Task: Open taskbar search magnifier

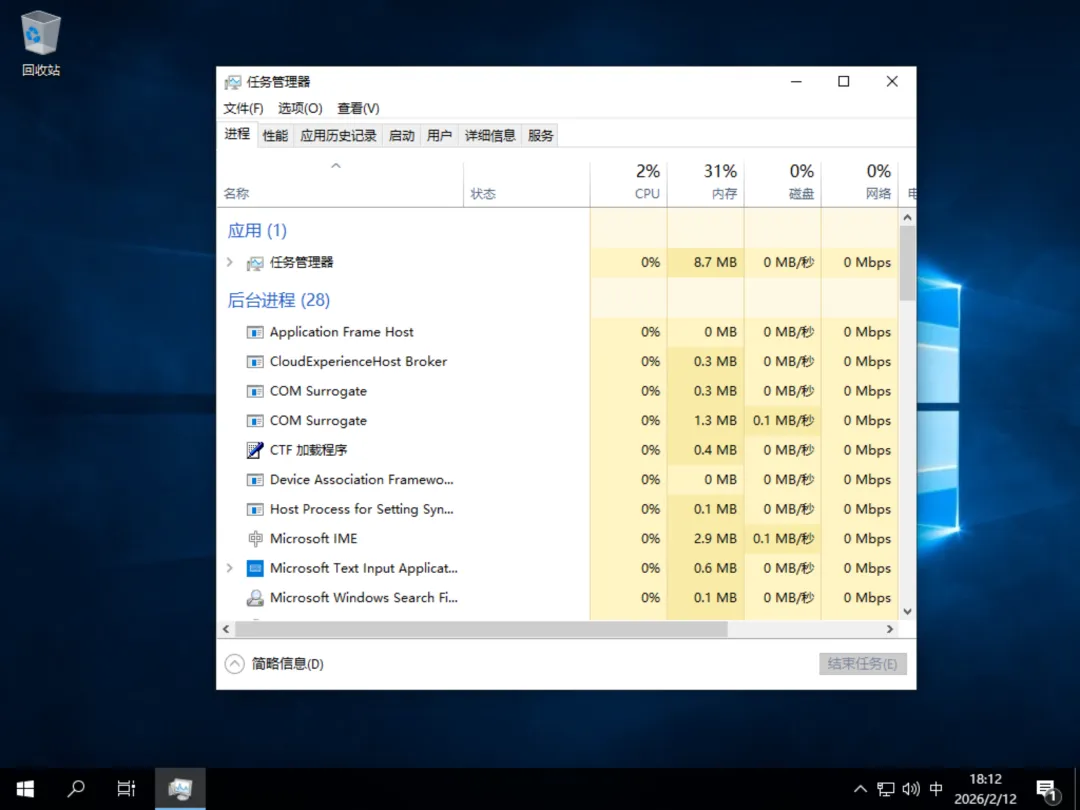Action: [x=76, y=789]
